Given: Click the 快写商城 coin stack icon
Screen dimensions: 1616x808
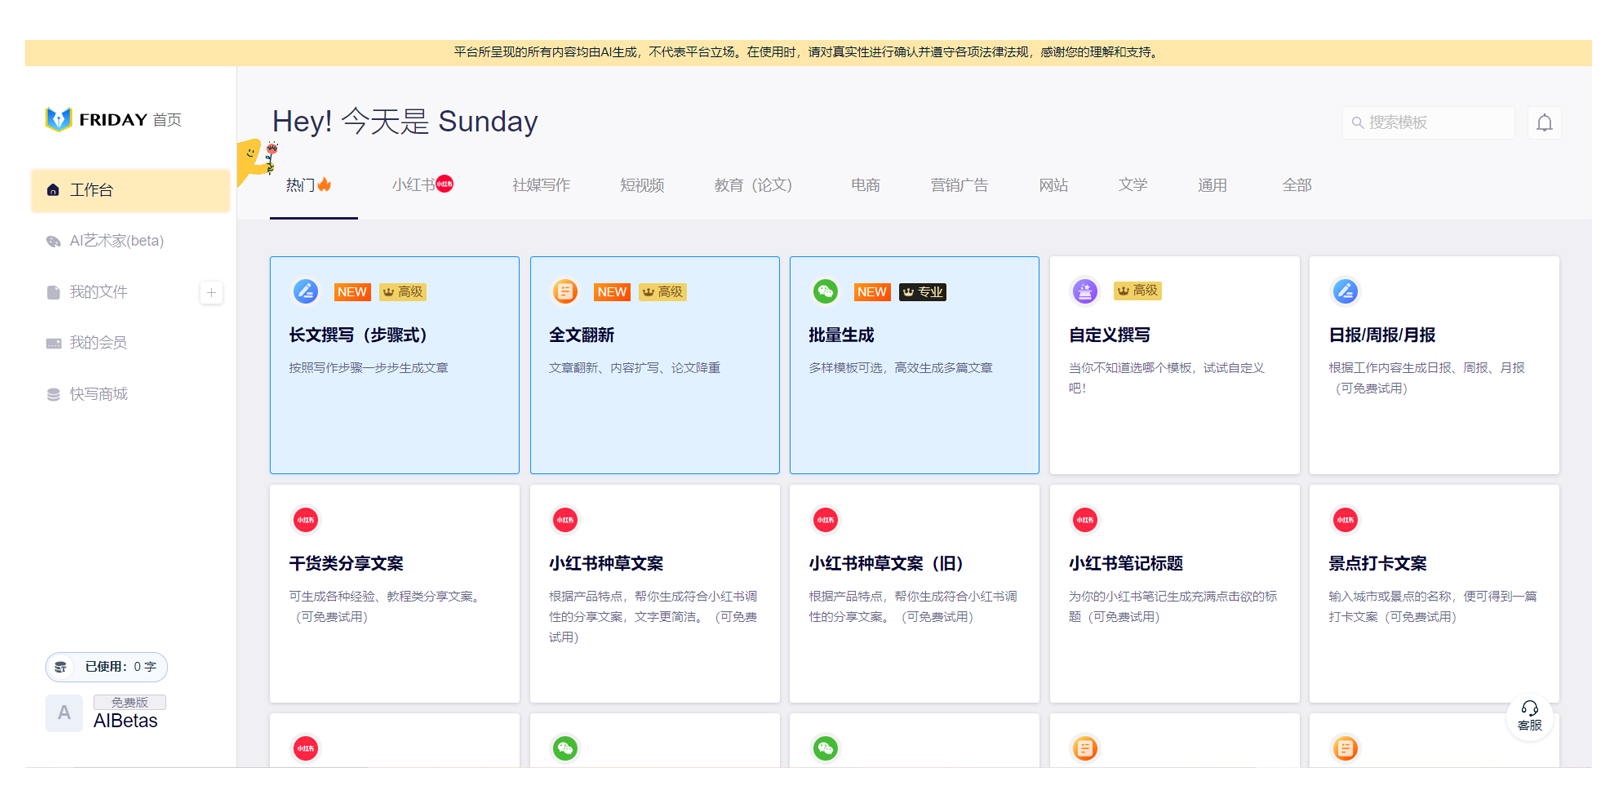Looking at the screenshot, I should pyautogui.click(x=53, y=394).
